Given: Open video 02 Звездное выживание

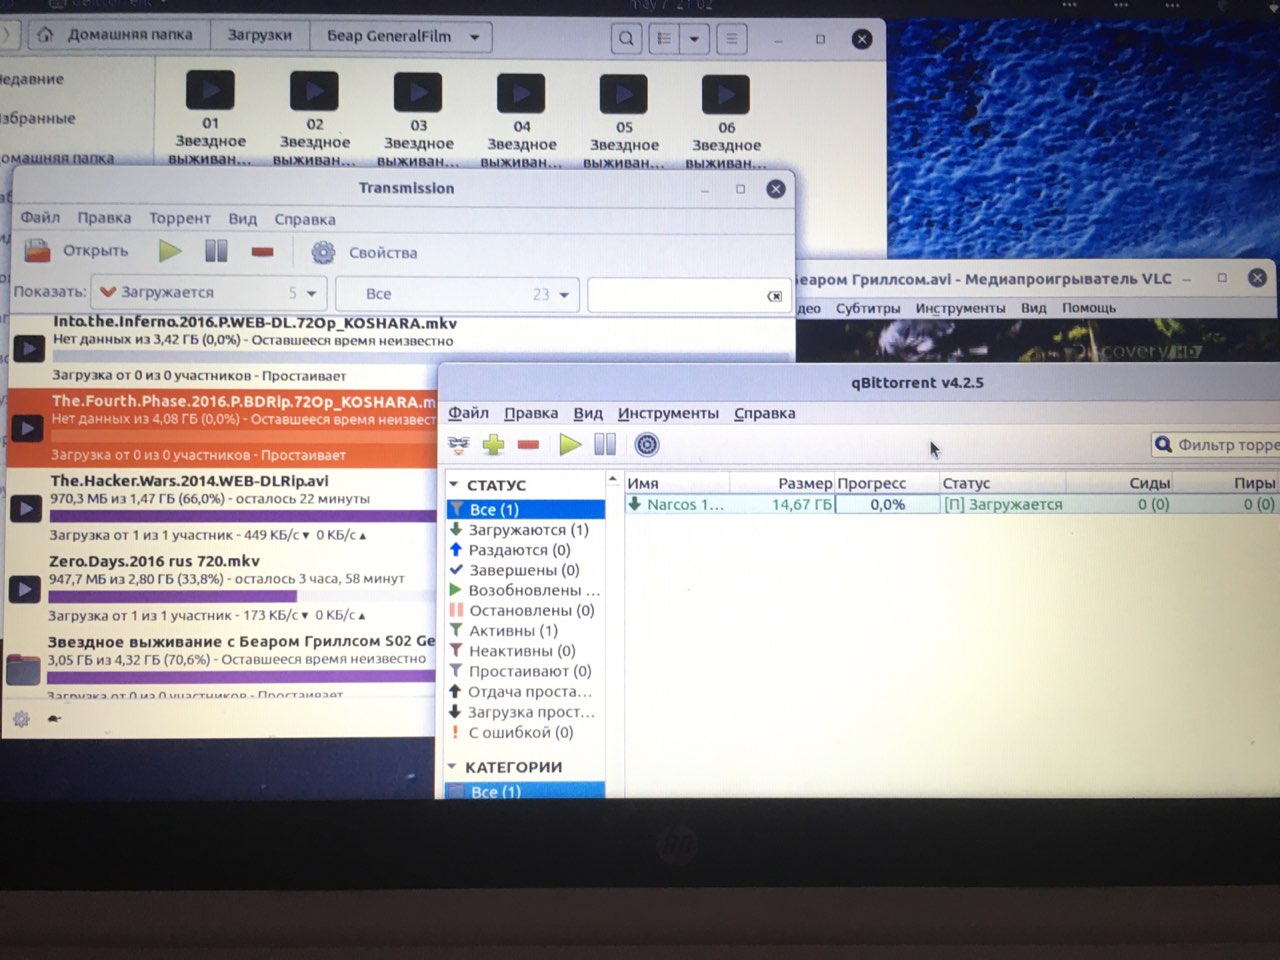Looking at the screenshot, I should 315,118.
